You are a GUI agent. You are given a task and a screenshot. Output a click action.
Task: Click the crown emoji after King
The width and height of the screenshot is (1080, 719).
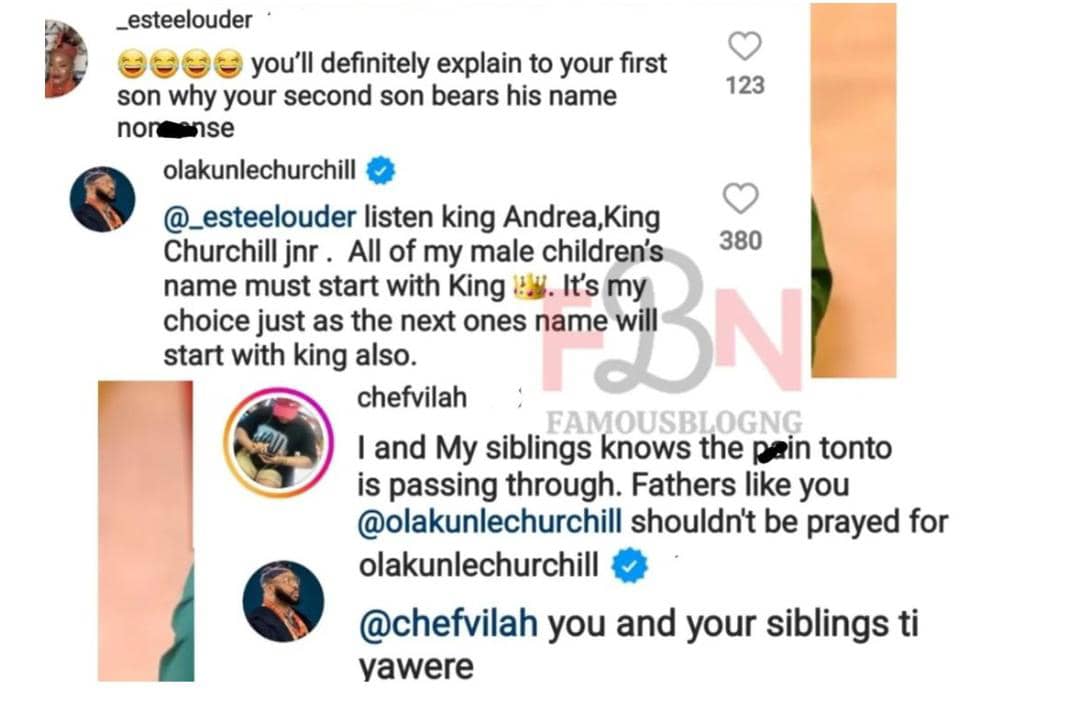tap(530, 286)
